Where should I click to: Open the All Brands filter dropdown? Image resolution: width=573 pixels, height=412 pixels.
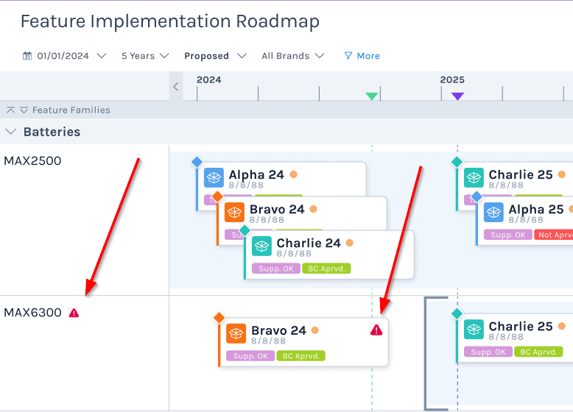[293, 56]
